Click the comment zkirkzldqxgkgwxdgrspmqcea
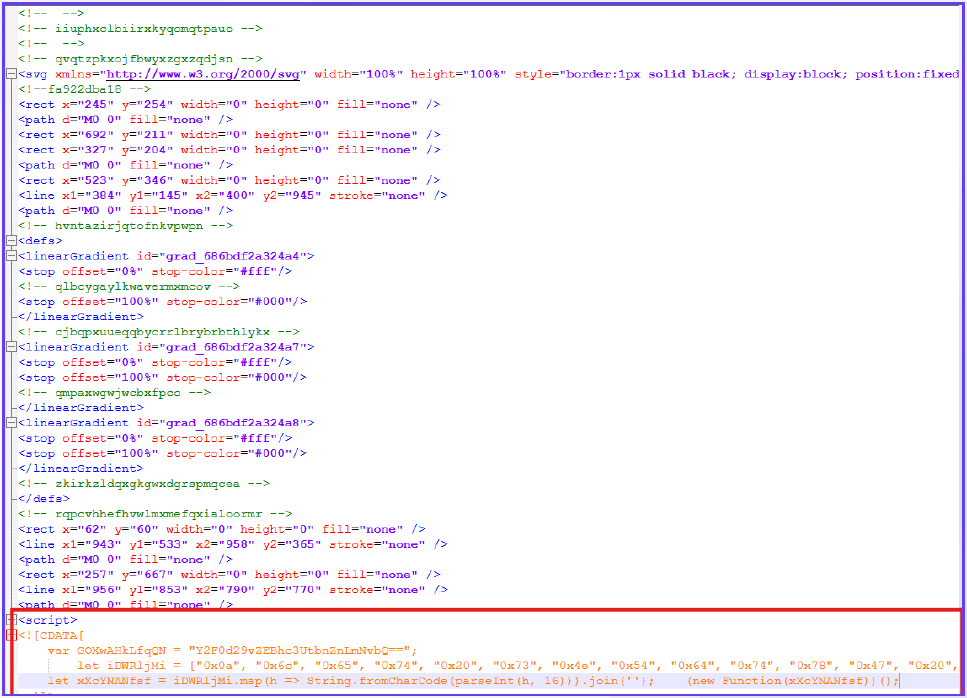The height and width of the screenshot is (698, 967). coord(144,483)
